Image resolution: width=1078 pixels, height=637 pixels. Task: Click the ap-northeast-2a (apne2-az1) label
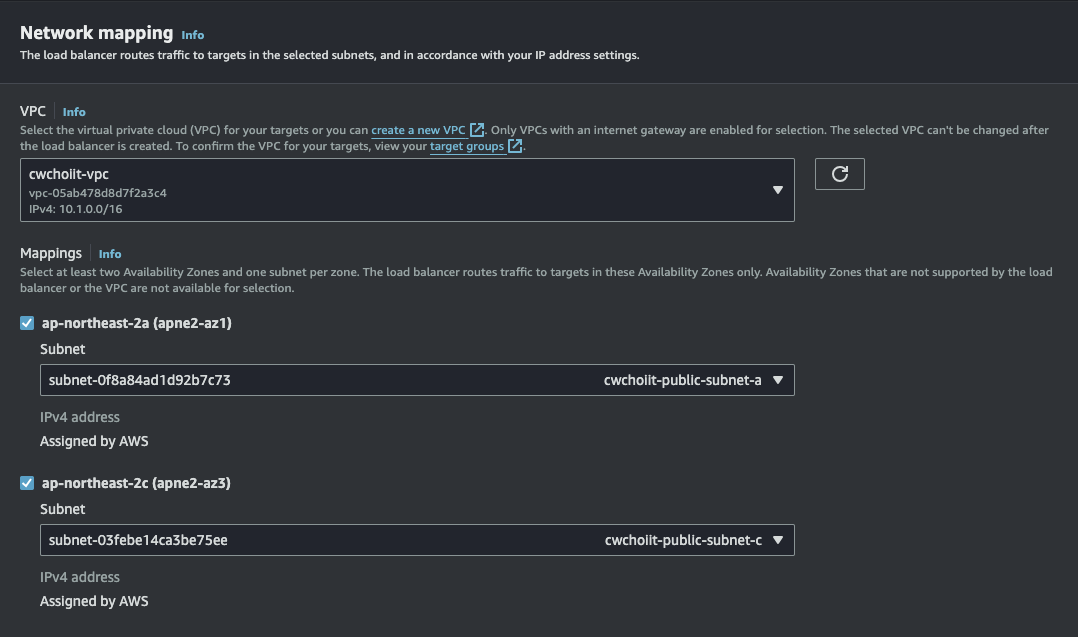click(x=137, y=323)
